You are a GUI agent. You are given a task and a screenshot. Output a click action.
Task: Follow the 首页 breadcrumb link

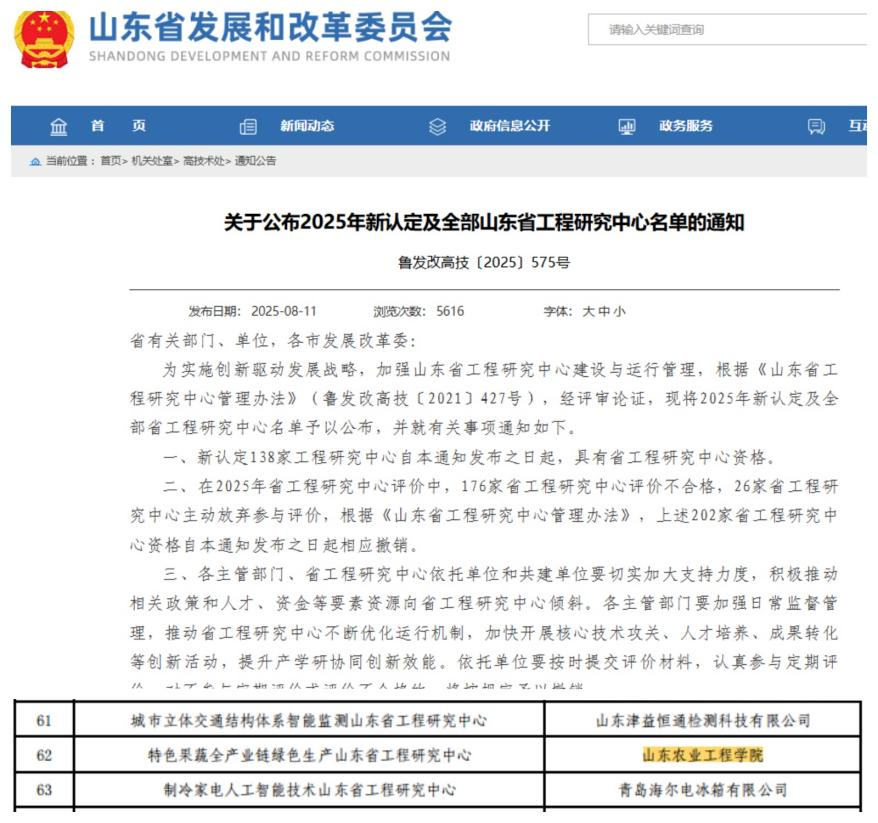click(110, 161)
